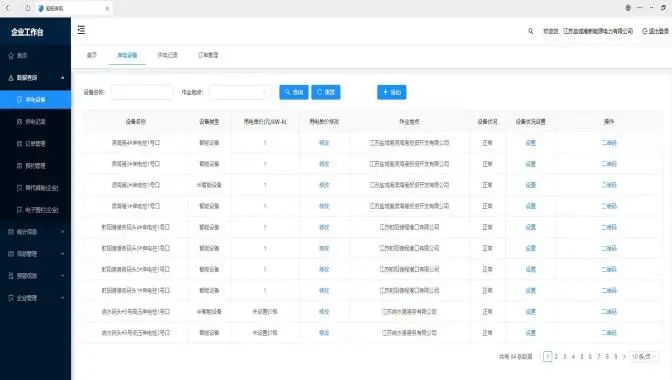
Task: Click the blue 添加 add button
Action: [x=392, y=92]
